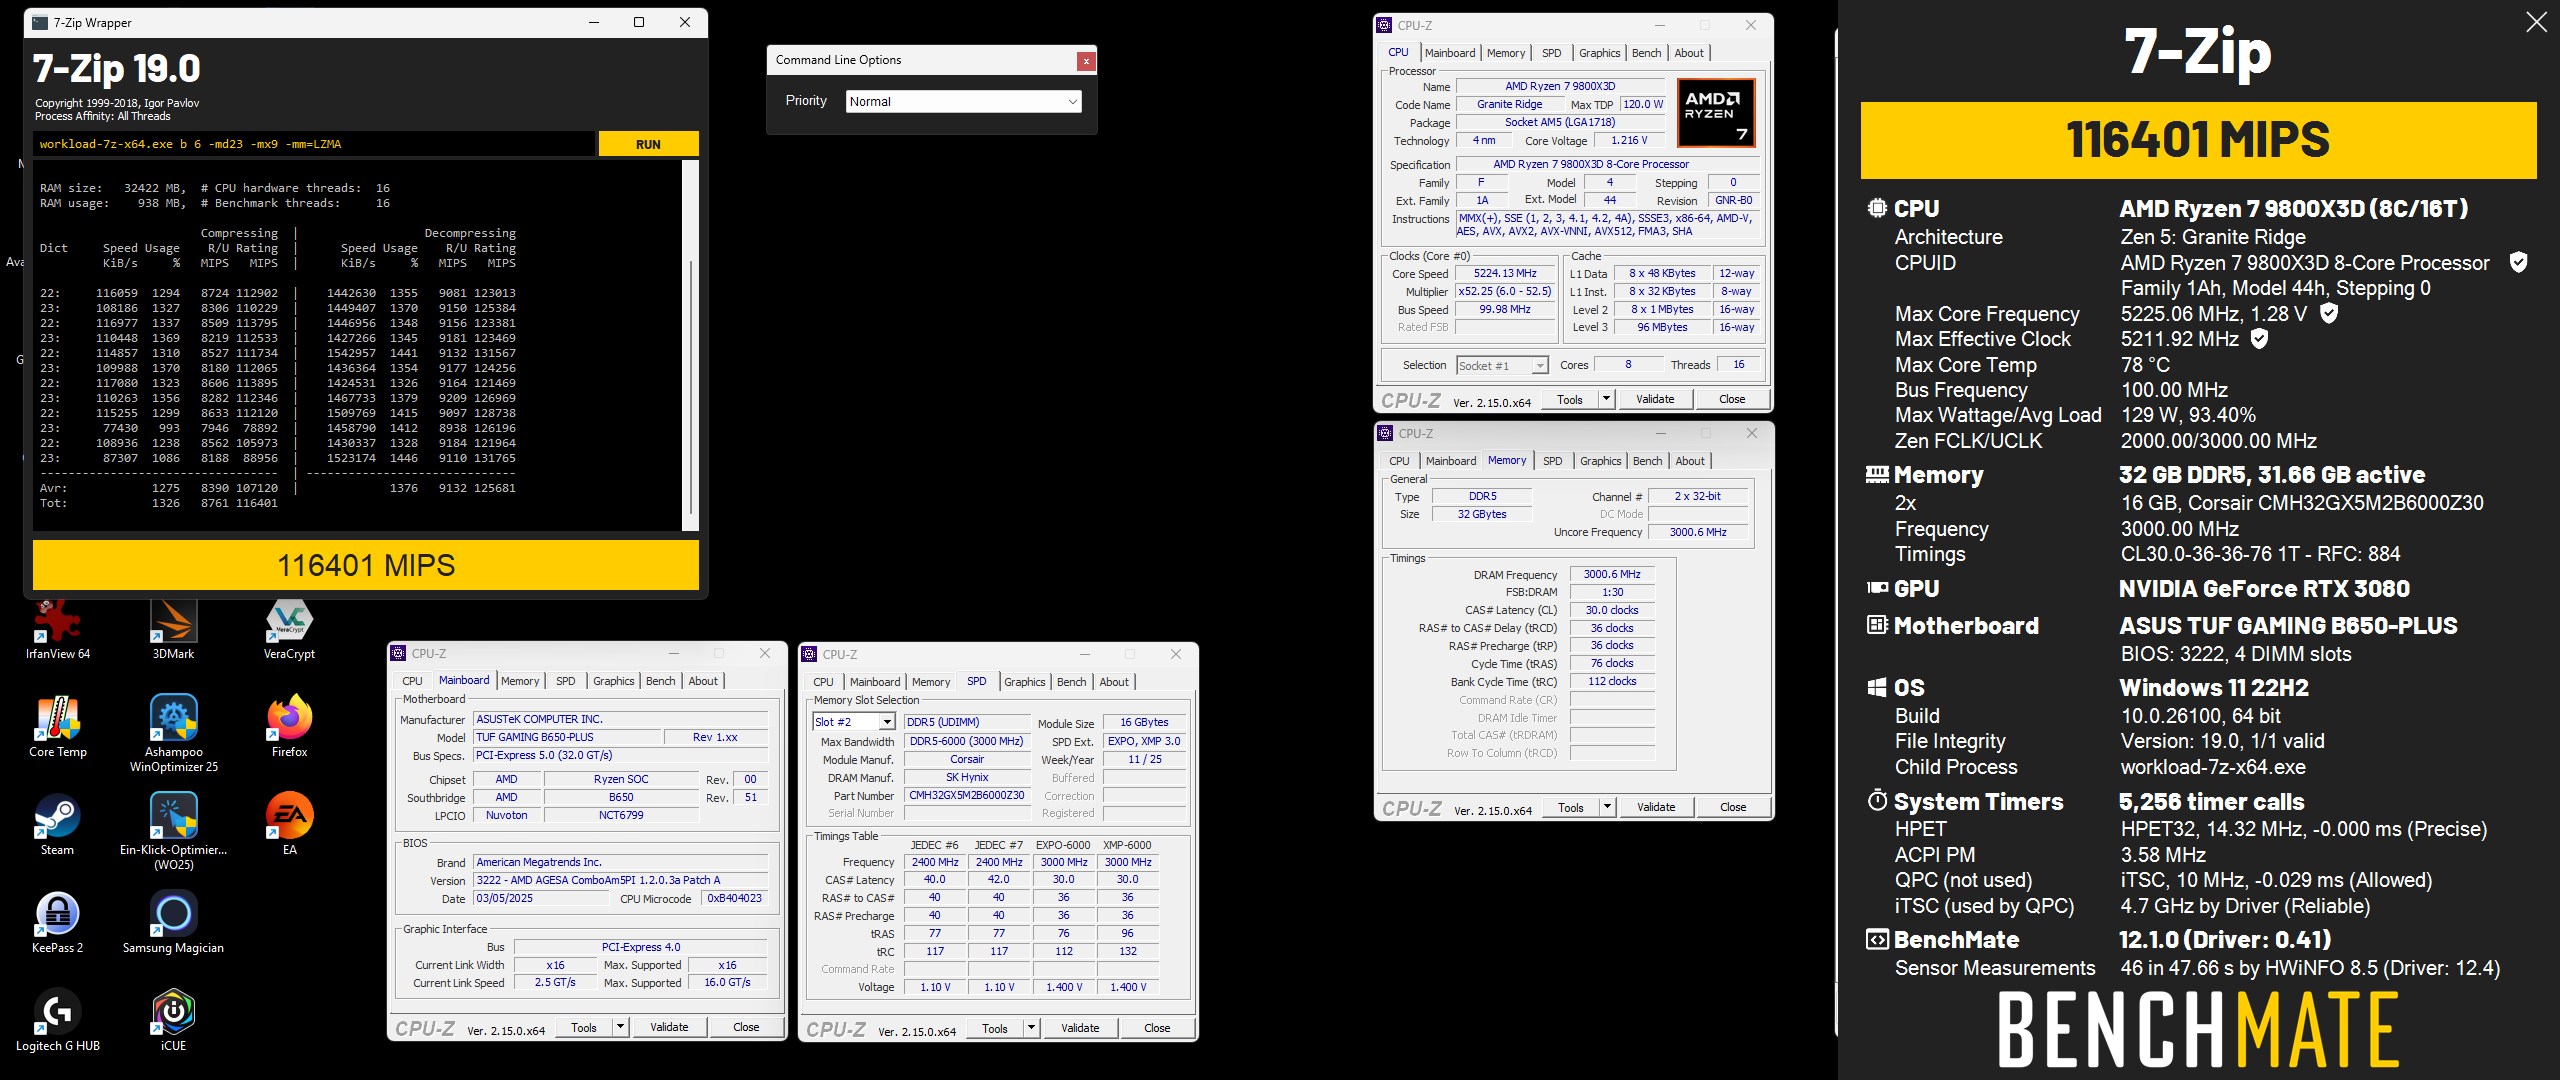
Task: Open the Priority dropdown set to Normal
Action: [964, 101]
